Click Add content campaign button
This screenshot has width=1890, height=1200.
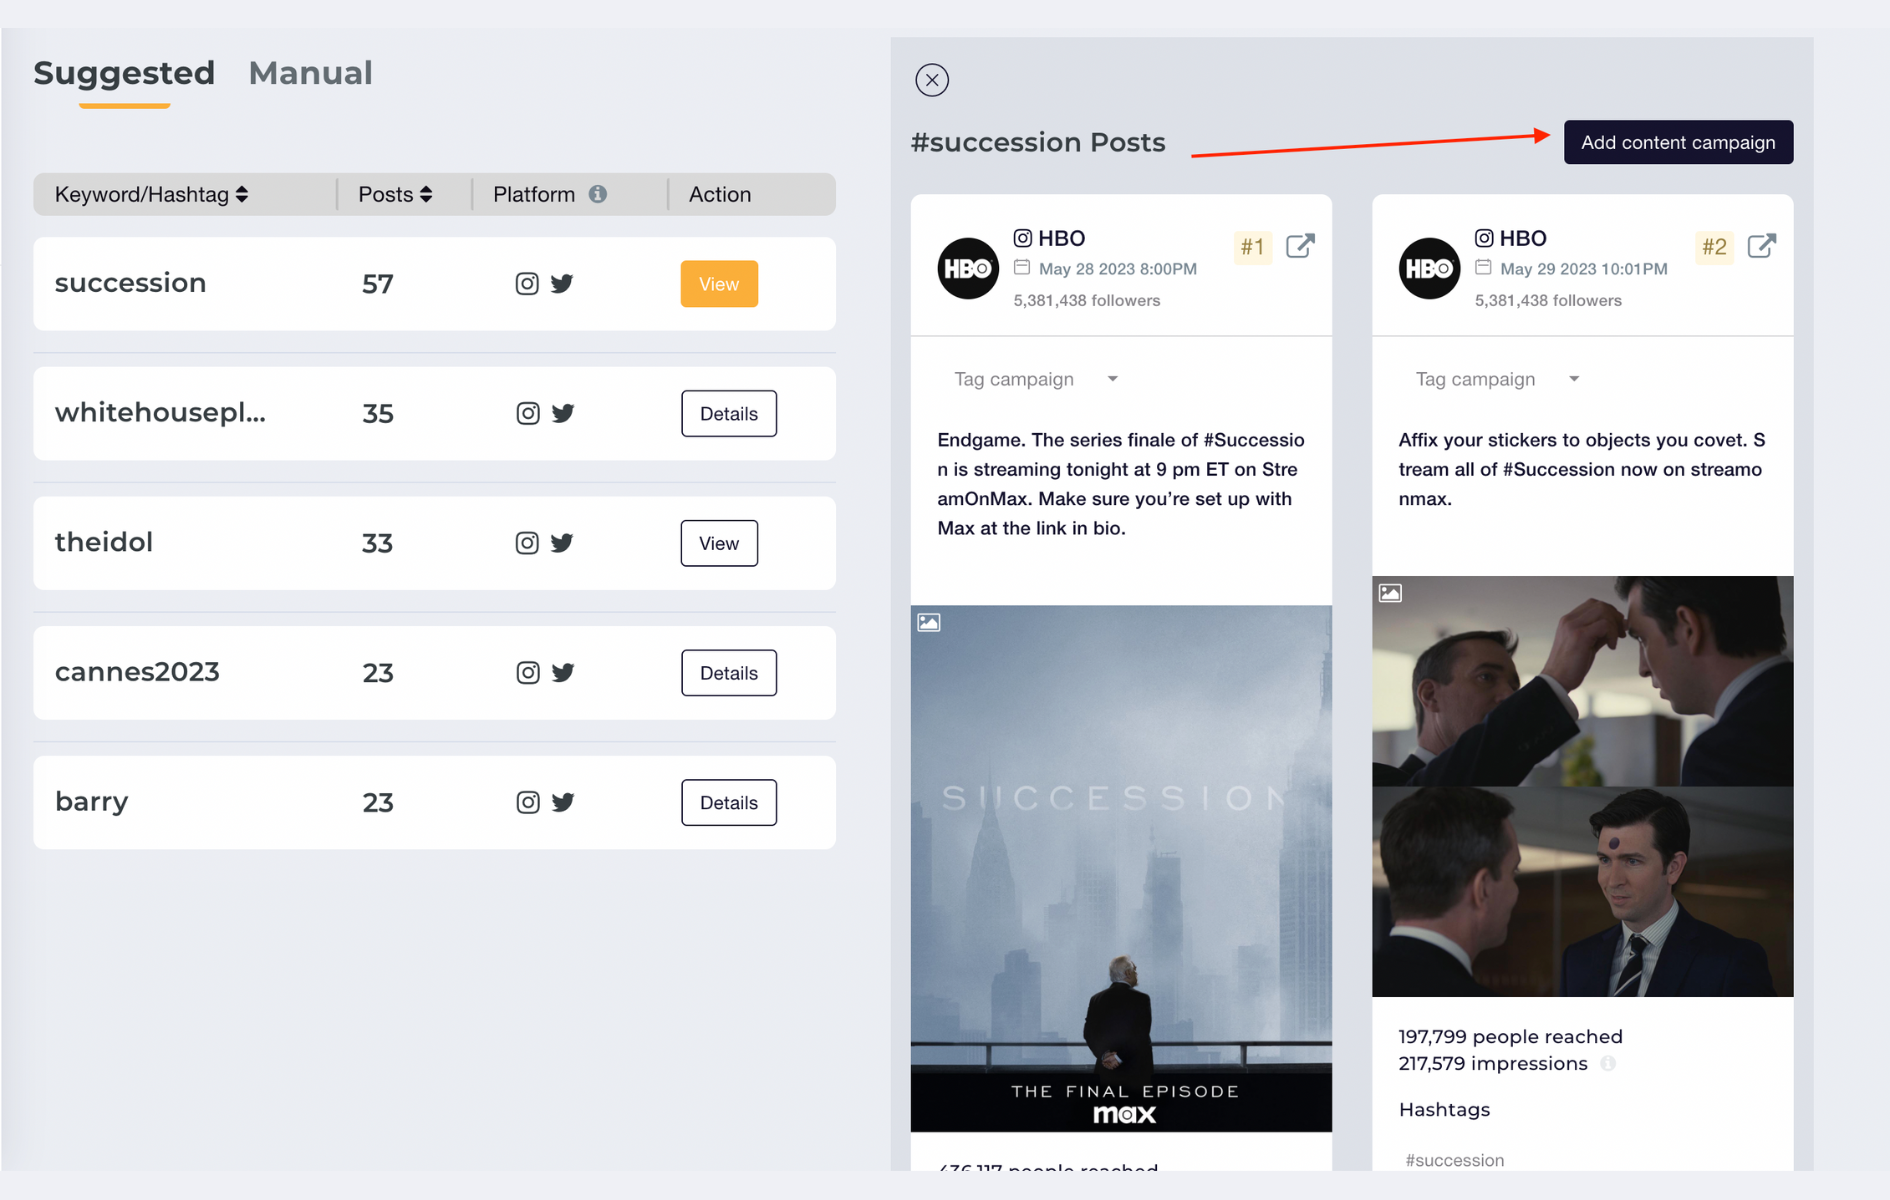click(x=1677, y=142)
